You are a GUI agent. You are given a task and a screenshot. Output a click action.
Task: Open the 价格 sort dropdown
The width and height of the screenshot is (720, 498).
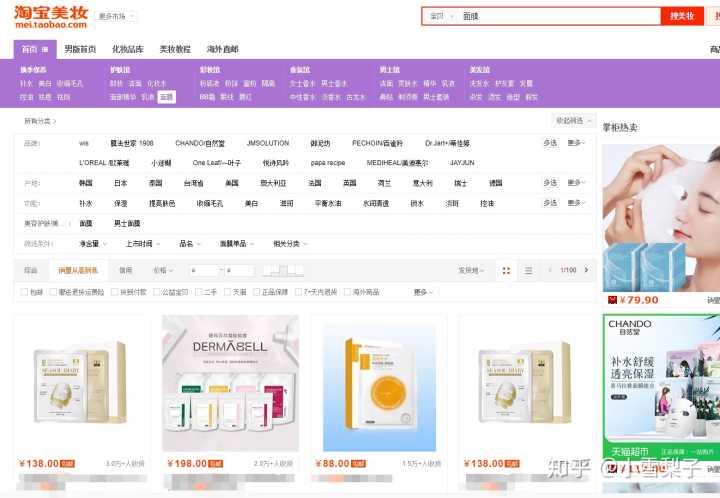tap(163, 270)
